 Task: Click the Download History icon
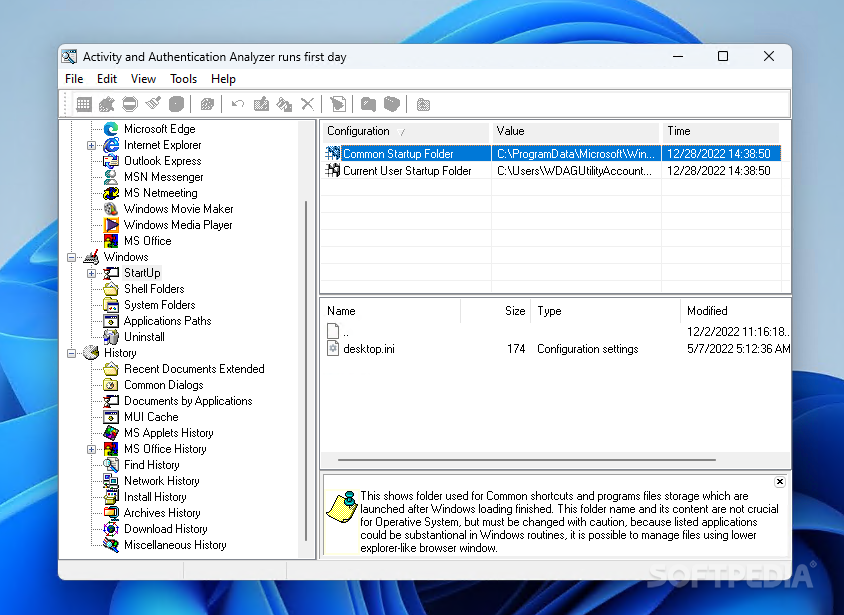pyautogui.click(x=111, y=529)
